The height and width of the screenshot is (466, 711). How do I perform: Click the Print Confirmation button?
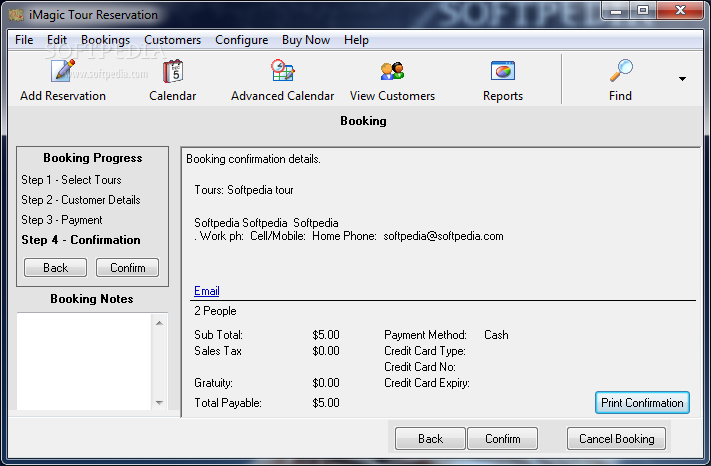tap(642, 403)
